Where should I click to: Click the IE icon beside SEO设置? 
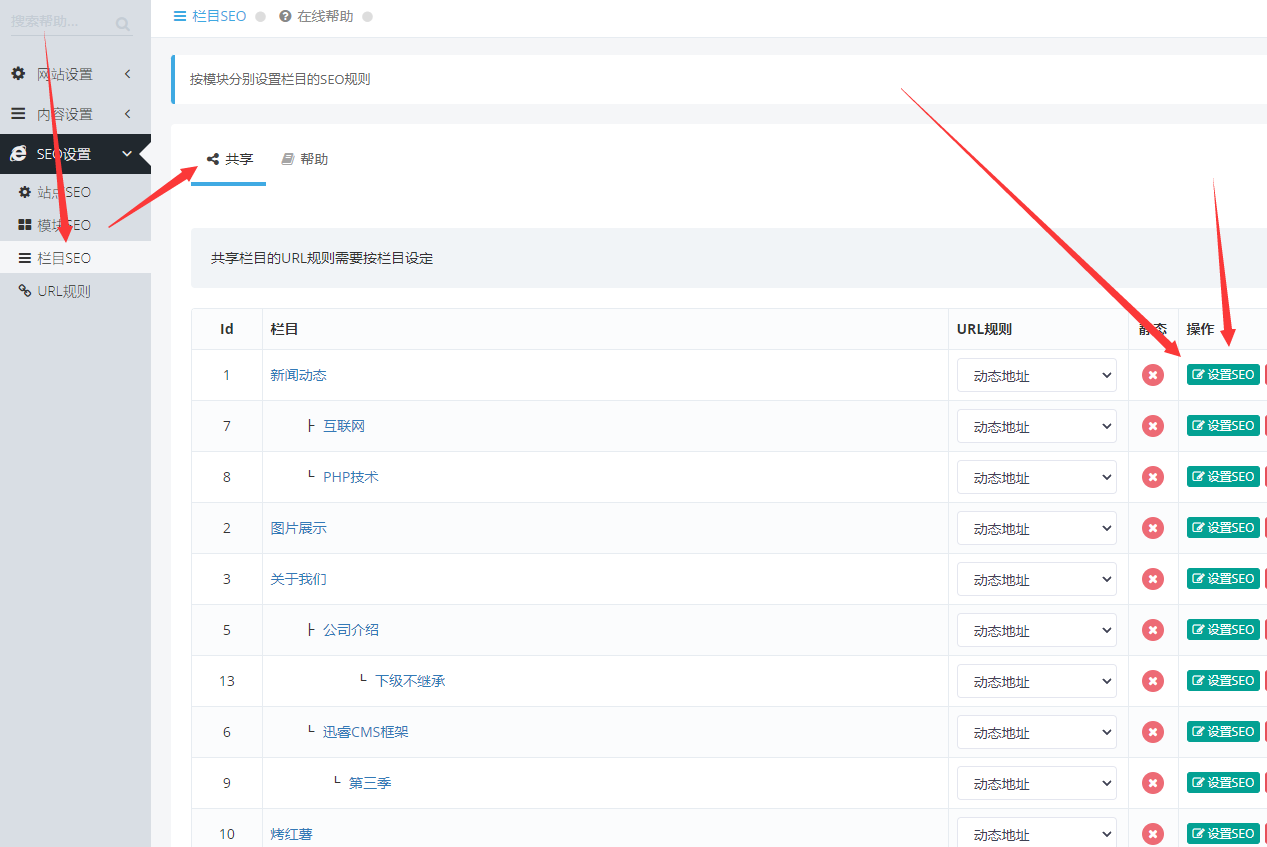click(18, 154)
